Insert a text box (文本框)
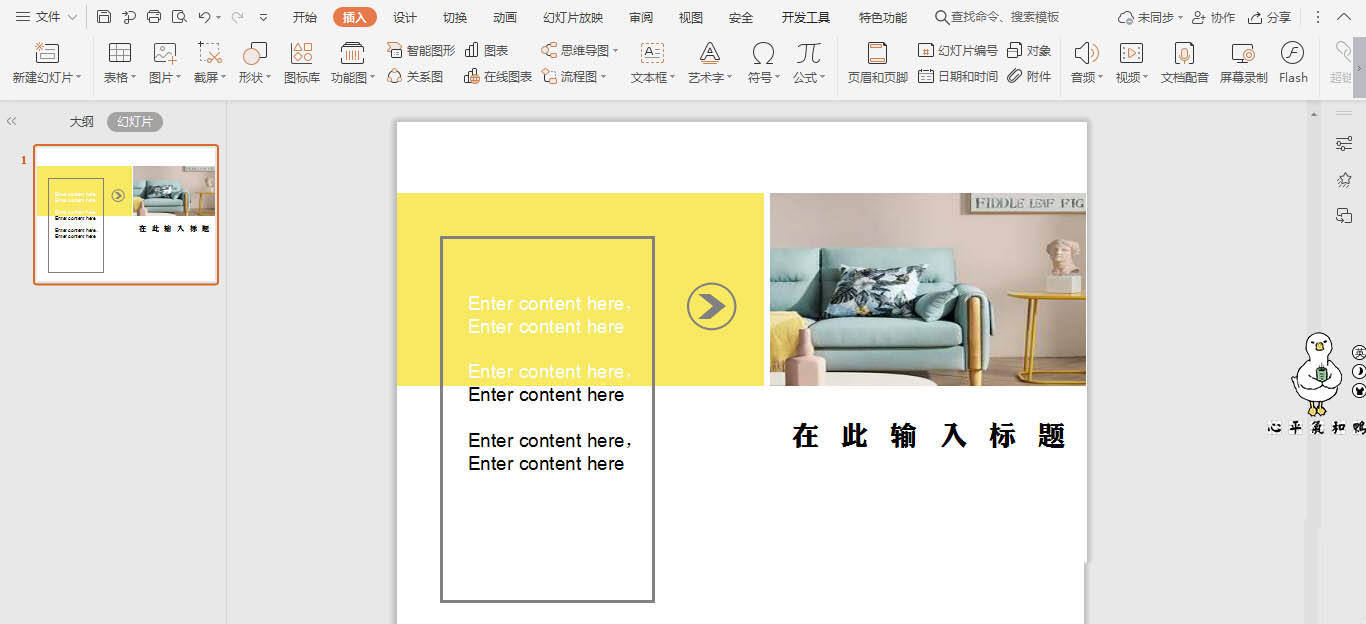Screen dimensions: 1366x624 [x=653, y=62]
